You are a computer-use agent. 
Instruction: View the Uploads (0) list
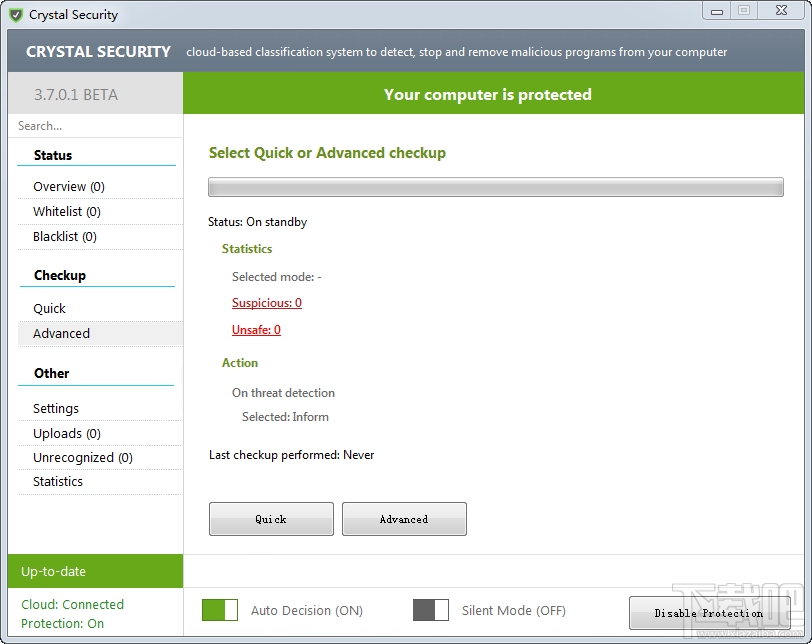(62, 432)
